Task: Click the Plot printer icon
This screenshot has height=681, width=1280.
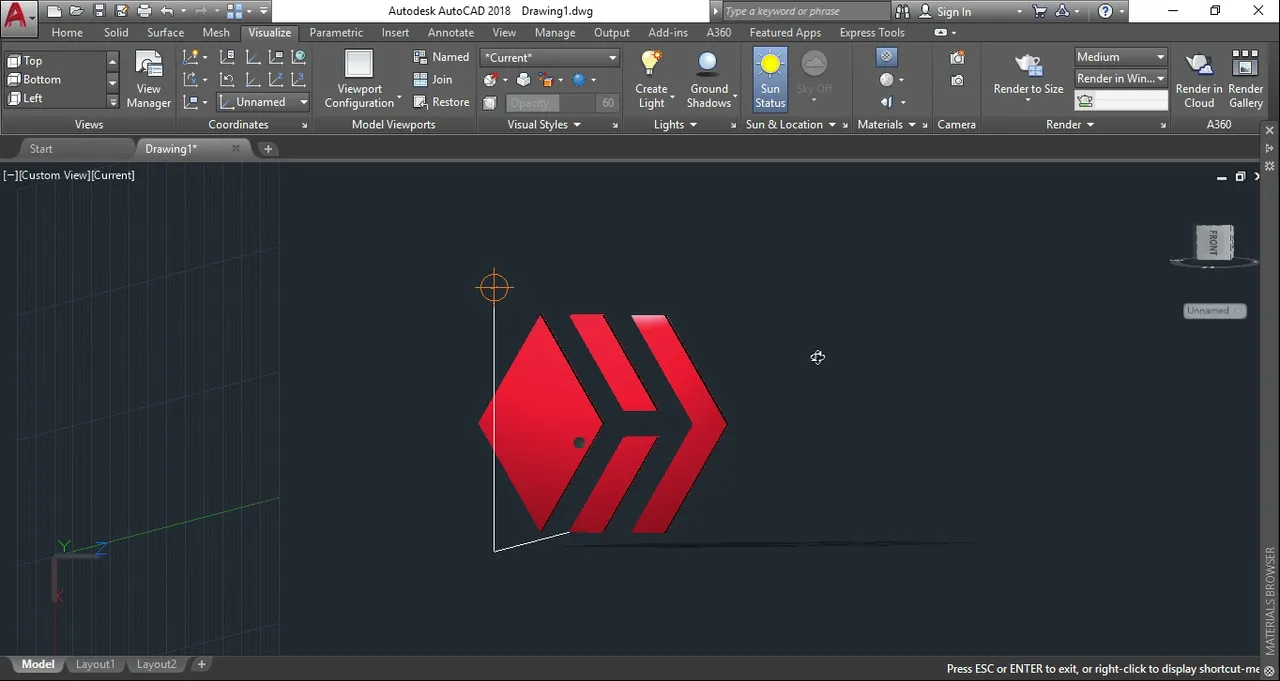Action: coord(144,11)
